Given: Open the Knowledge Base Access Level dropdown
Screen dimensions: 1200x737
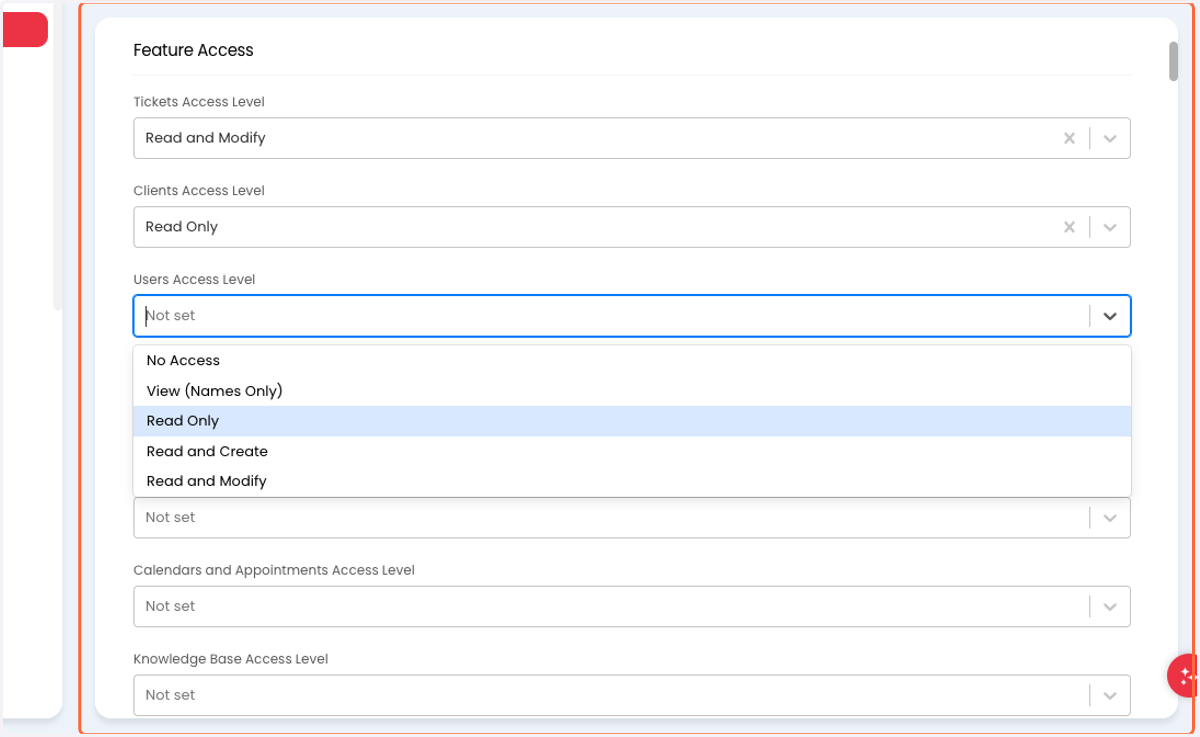Looking at the screenshot, I should (x=632, y=695).
